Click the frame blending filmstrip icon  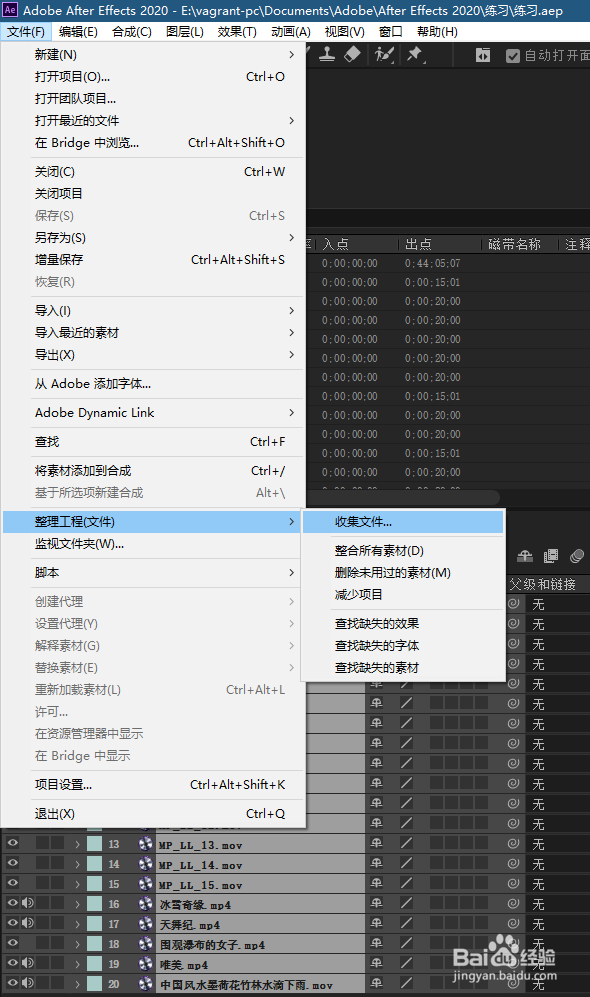(551, 556)
